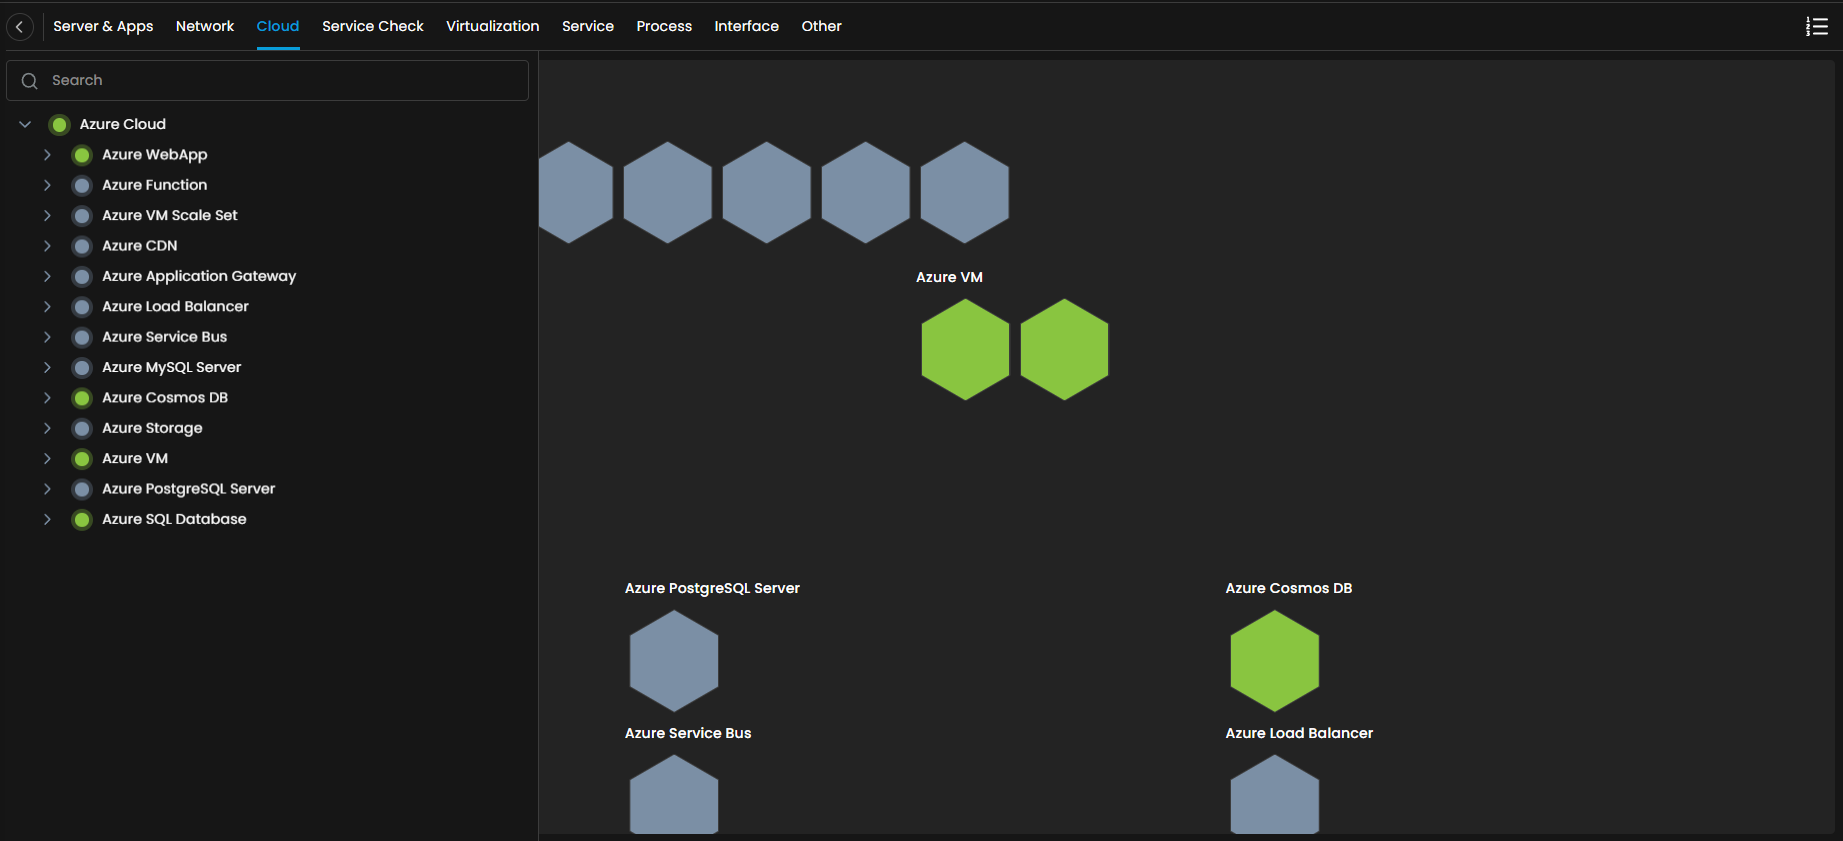
Task: Click the status dot for Azure Storage
Action: click(83, 429)
